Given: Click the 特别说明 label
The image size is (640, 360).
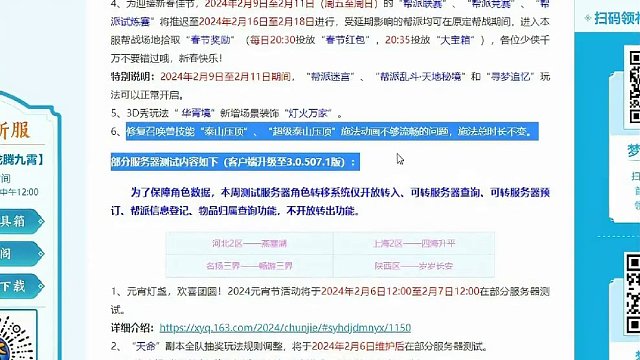Looking at the screenshot, I should (133, 77).
